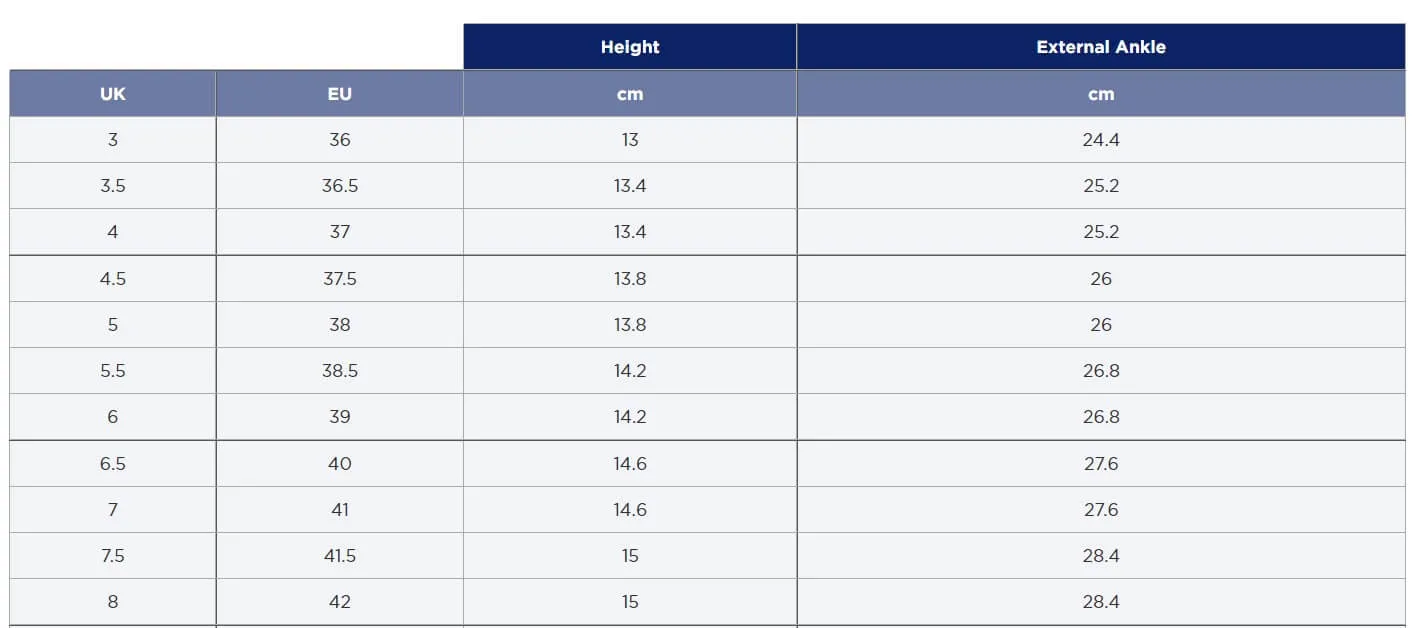Click the cm subheader under External Ankle
This screenshot has height=628, width=1412.
[x=1101, y=94]
